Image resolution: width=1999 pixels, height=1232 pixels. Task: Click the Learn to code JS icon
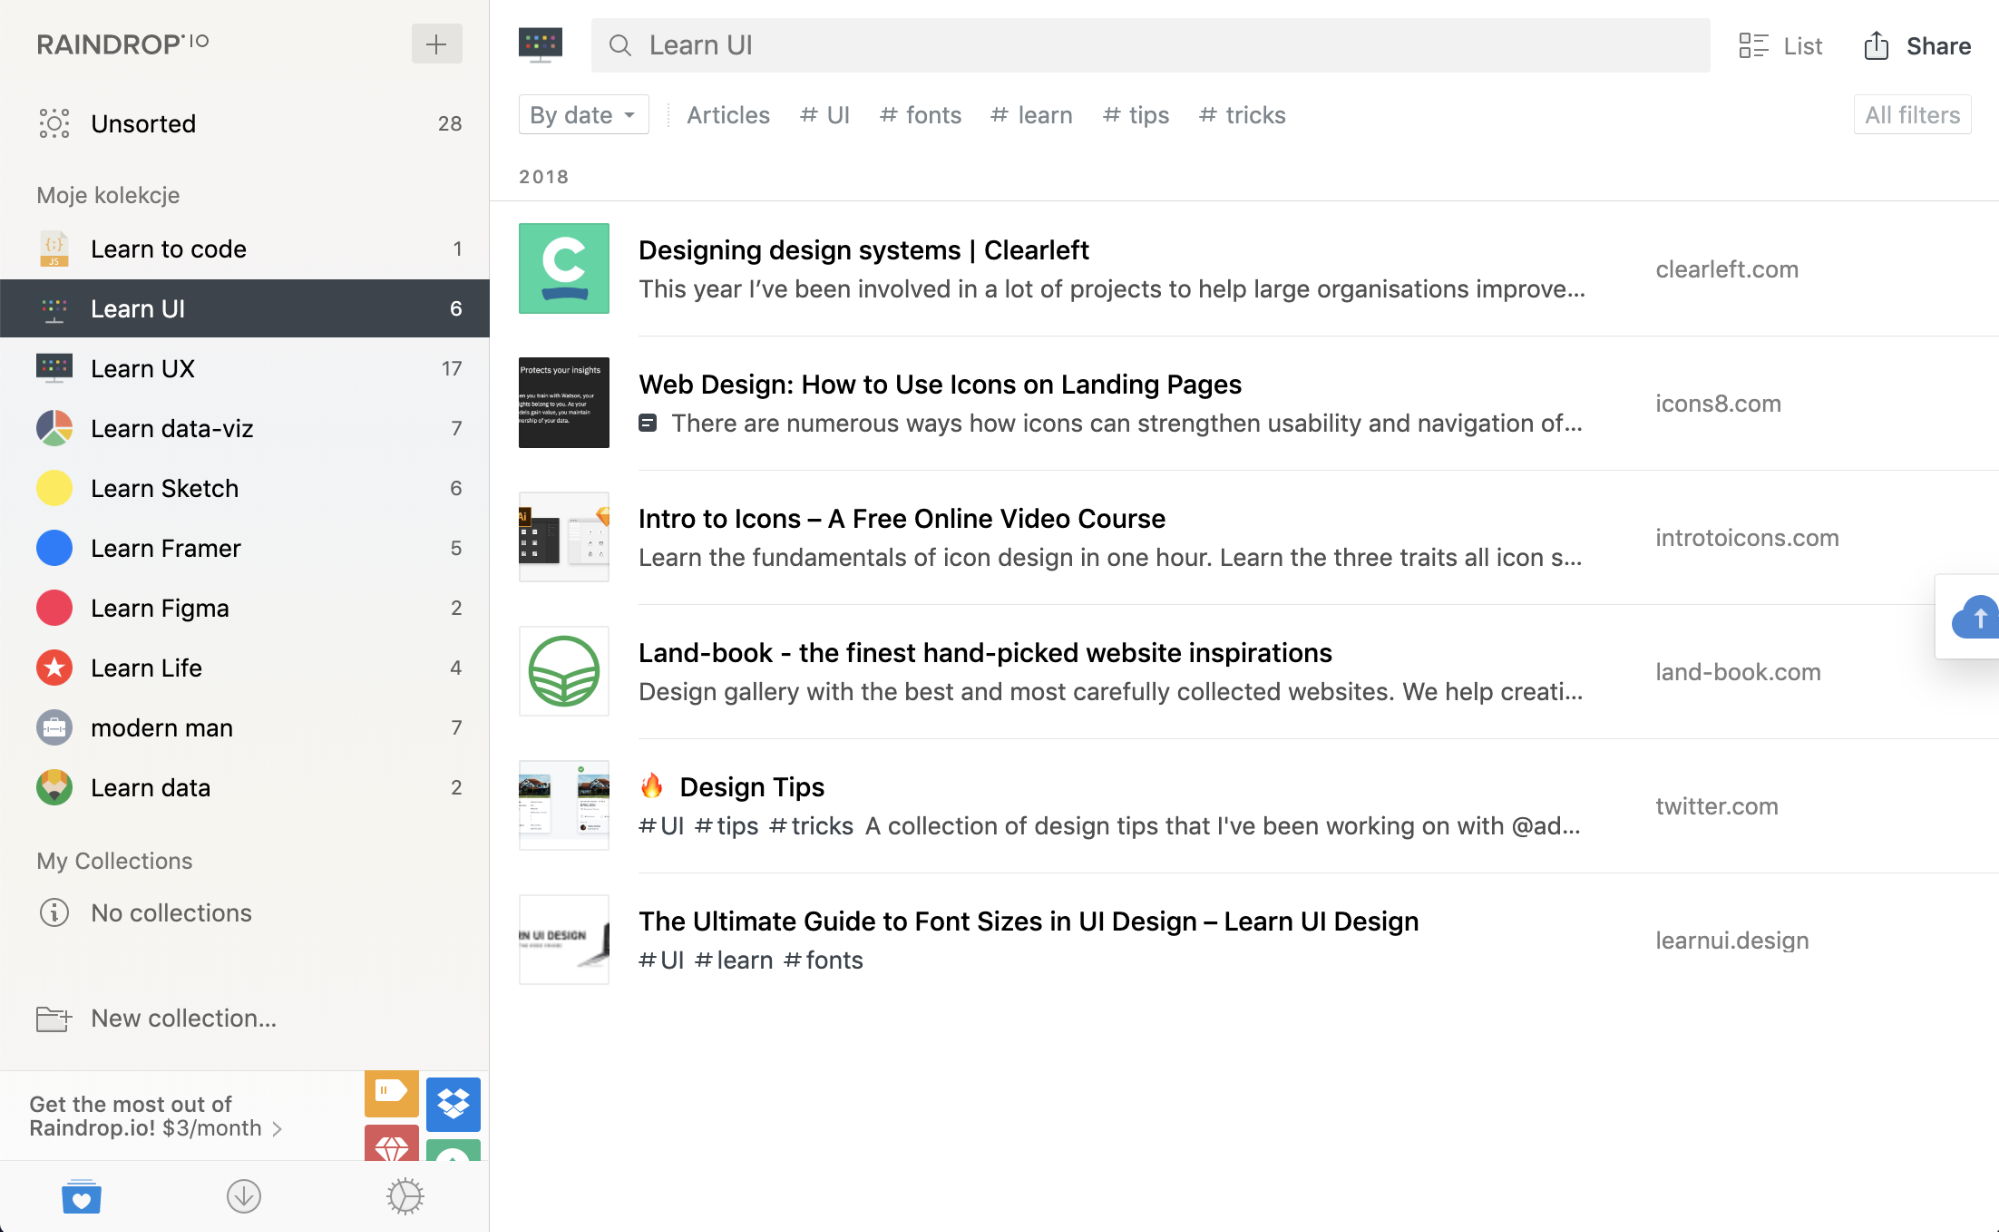click(54, 249)
